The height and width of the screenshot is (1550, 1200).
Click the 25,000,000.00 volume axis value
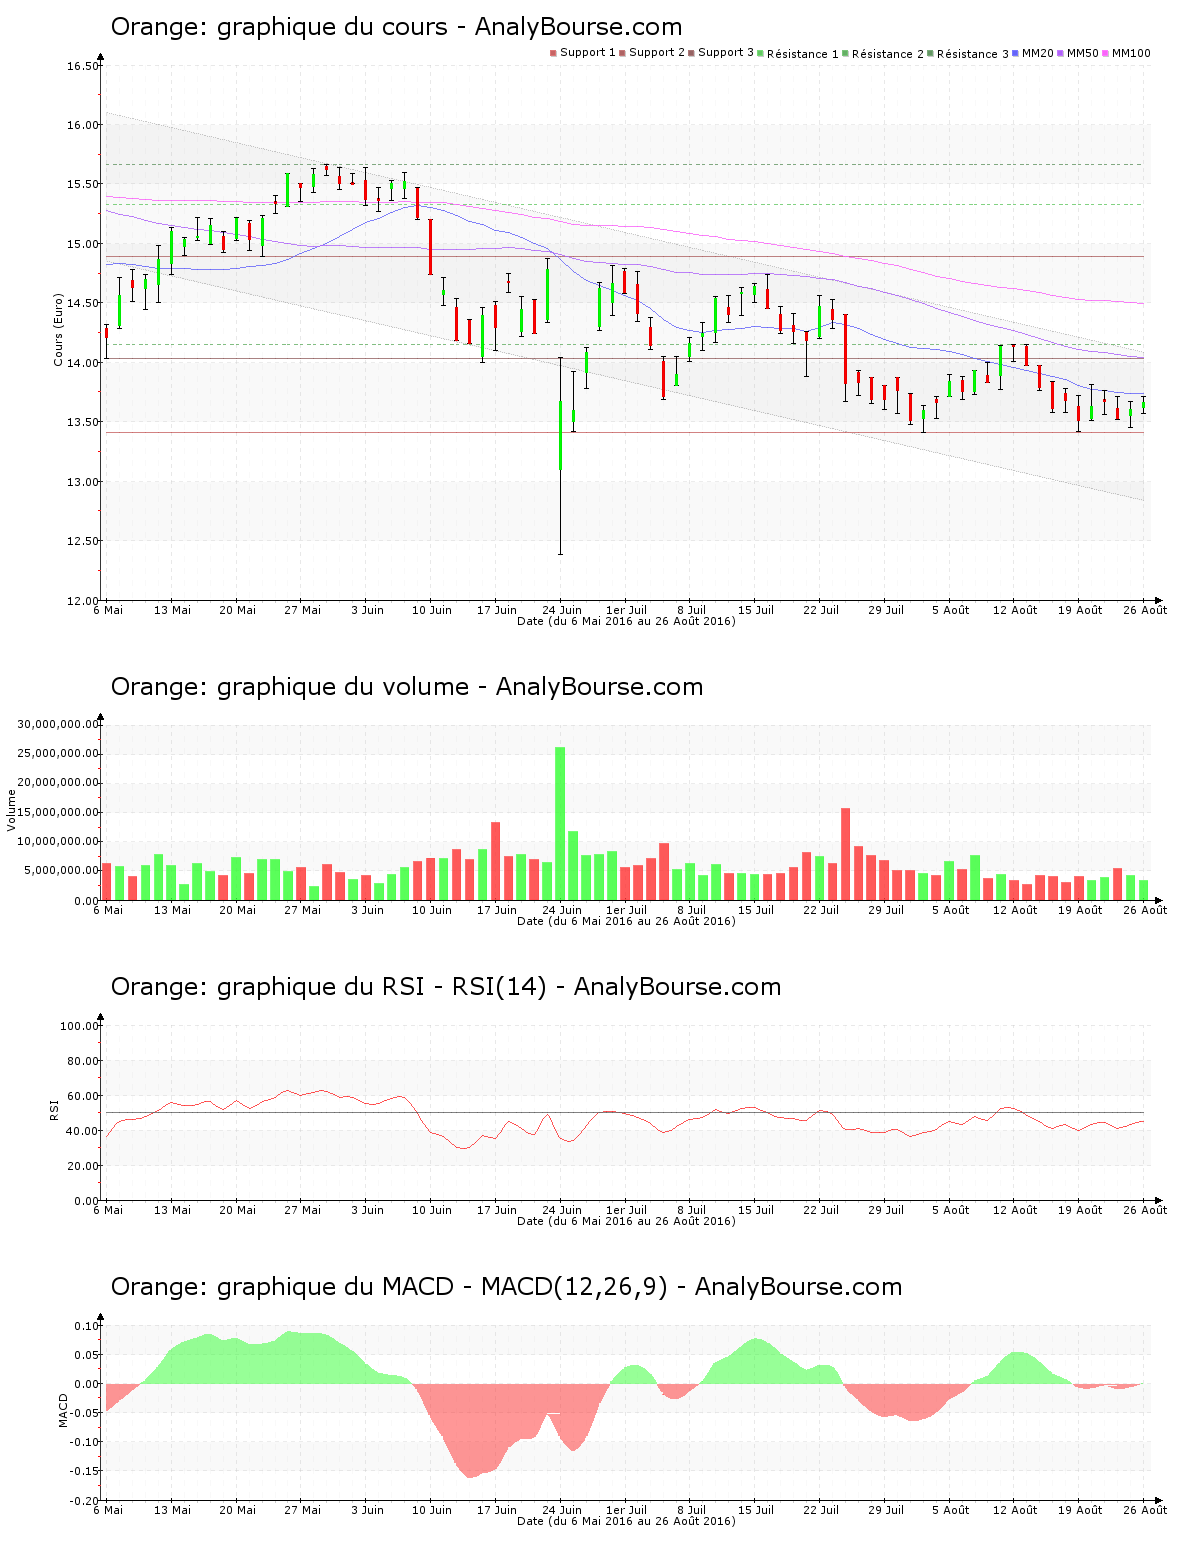(58, 754)
